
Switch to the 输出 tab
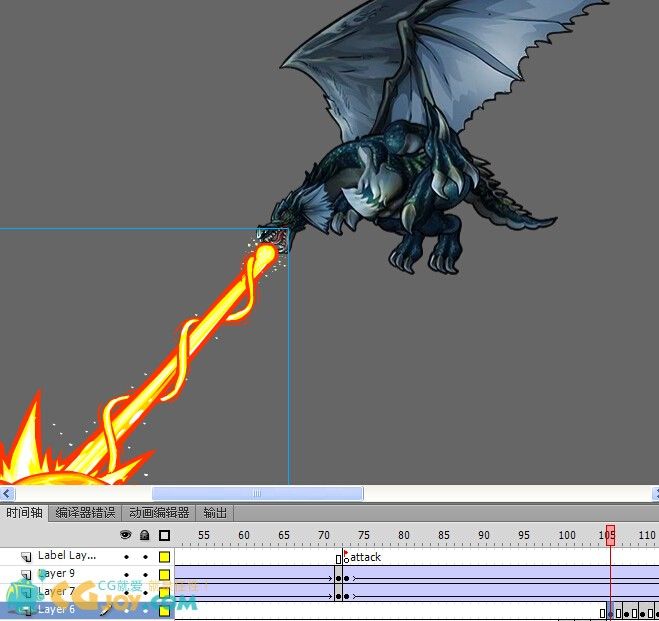click(x=215, y=513)
